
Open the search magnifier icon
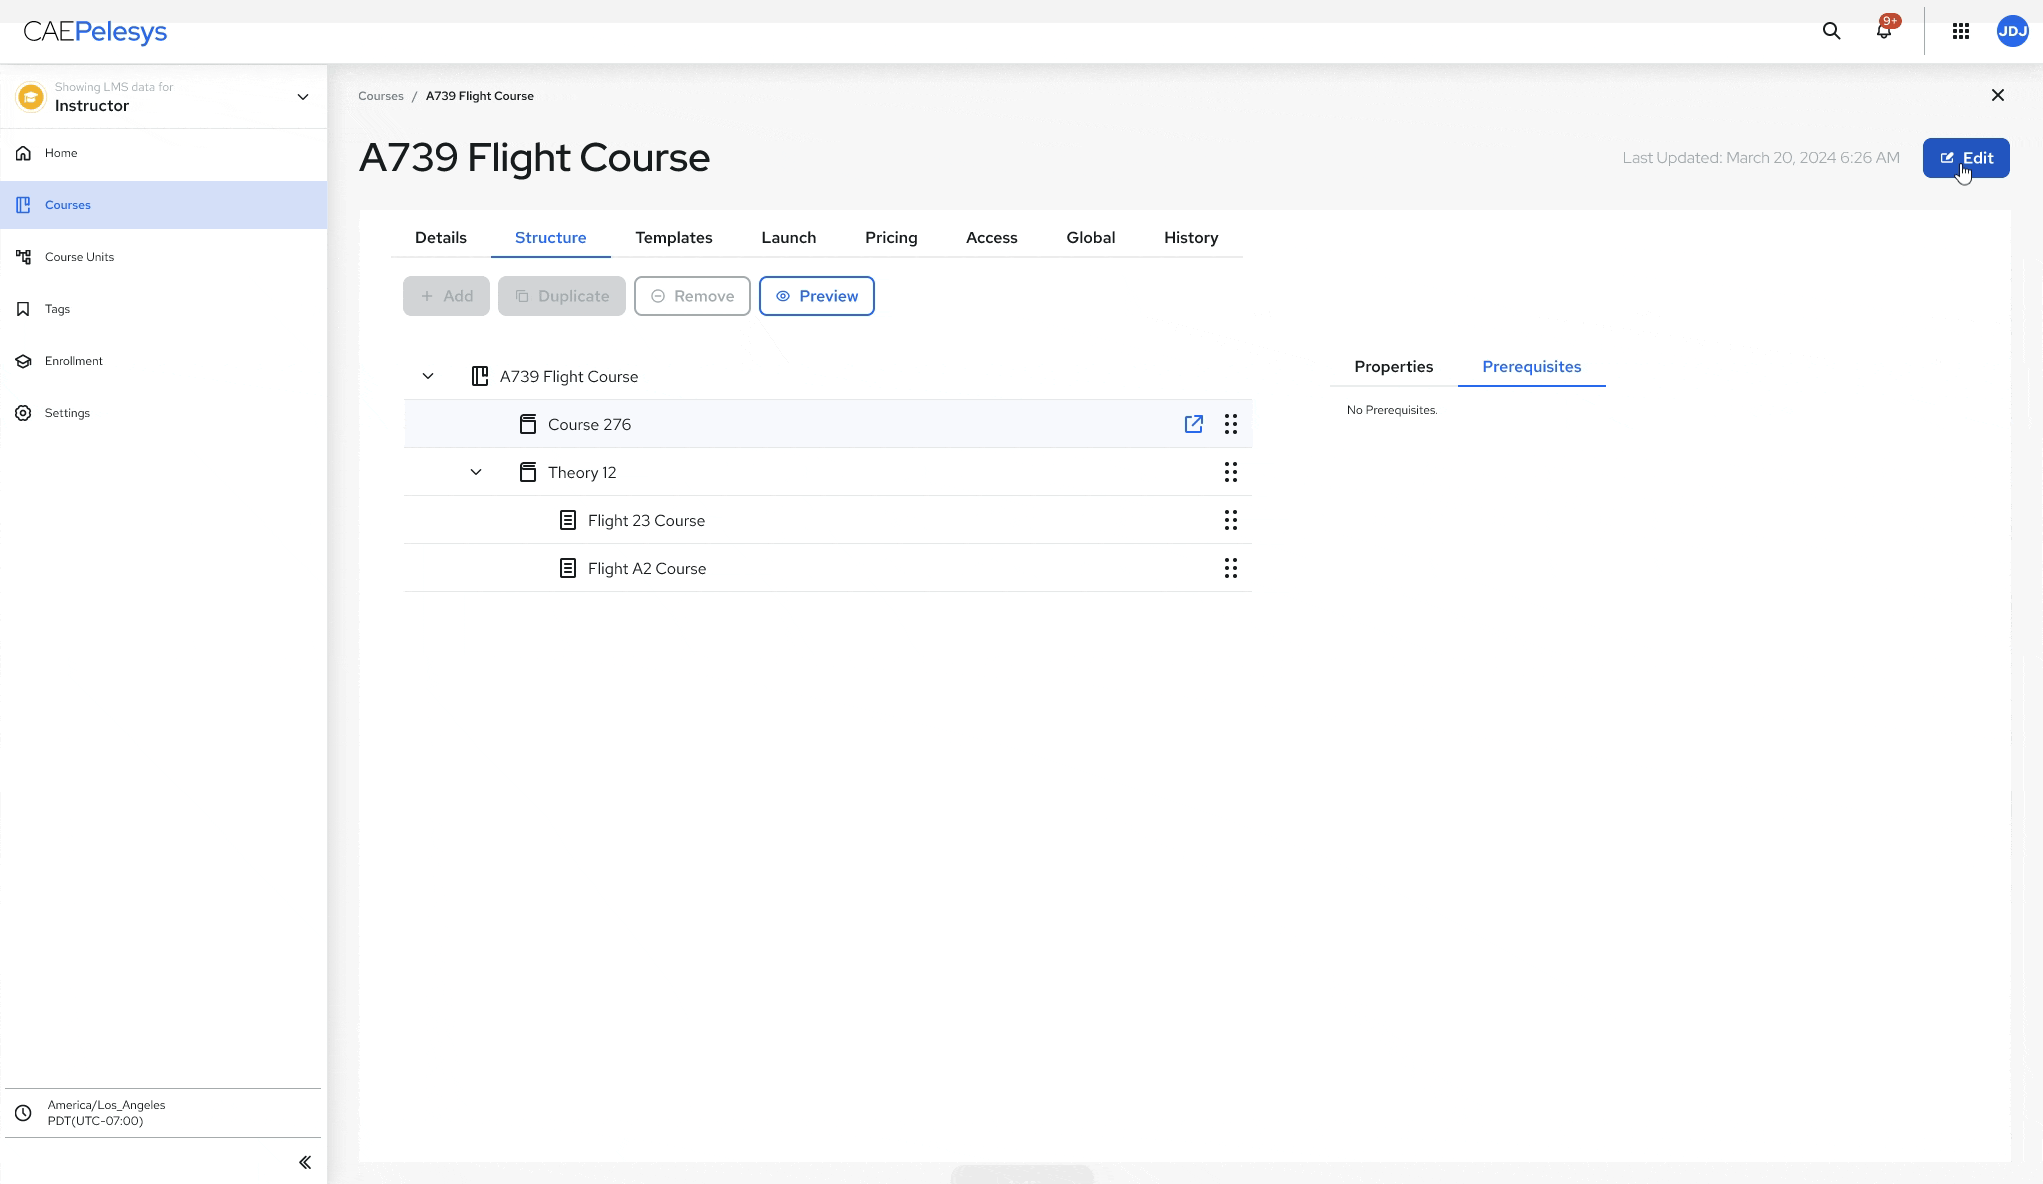click(x=1831, y=31)
